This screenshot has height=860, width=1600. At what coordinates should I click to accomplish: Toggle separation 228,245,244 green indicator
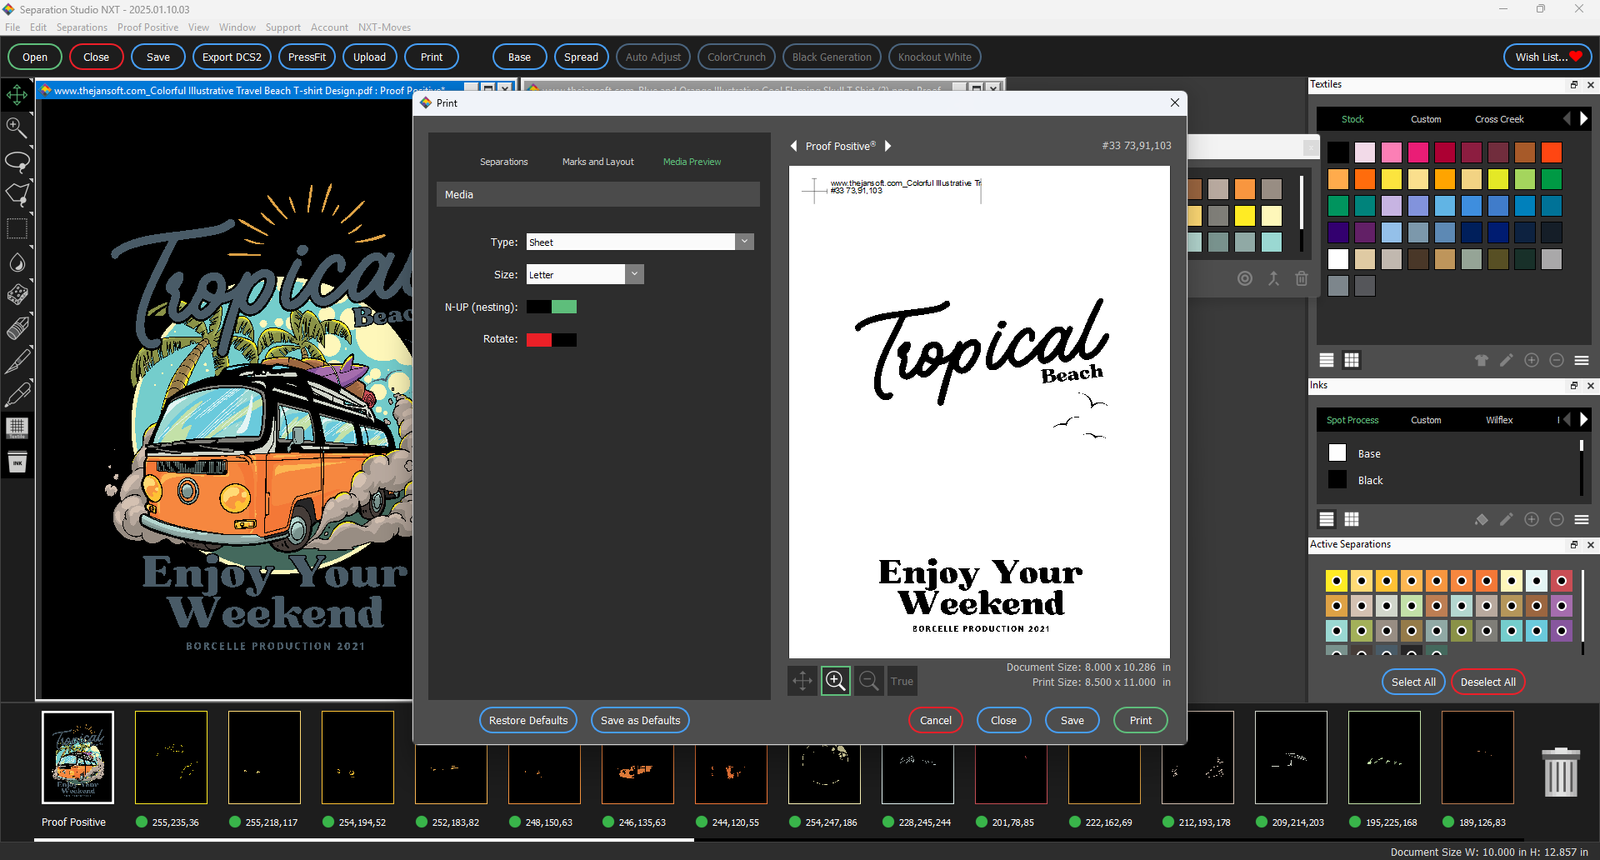tap(888, 822)
